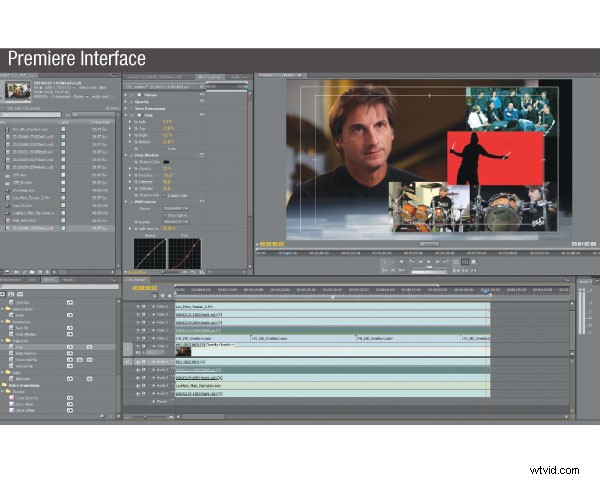600x480 pixels.
Task: Click the jog slider under the Play button
Action: coord(429,272)
